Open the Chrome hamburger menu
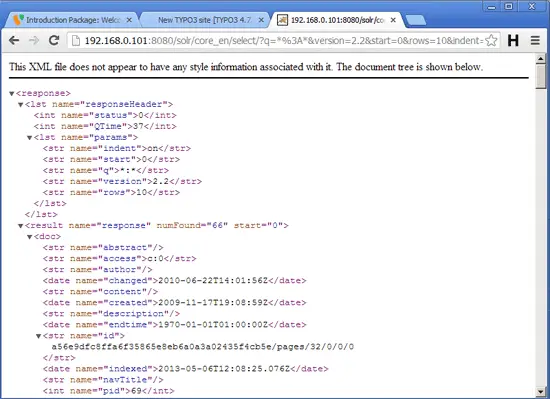Image resolution: width=550 pixels, height=399 pixels. (x=535, y=41)
